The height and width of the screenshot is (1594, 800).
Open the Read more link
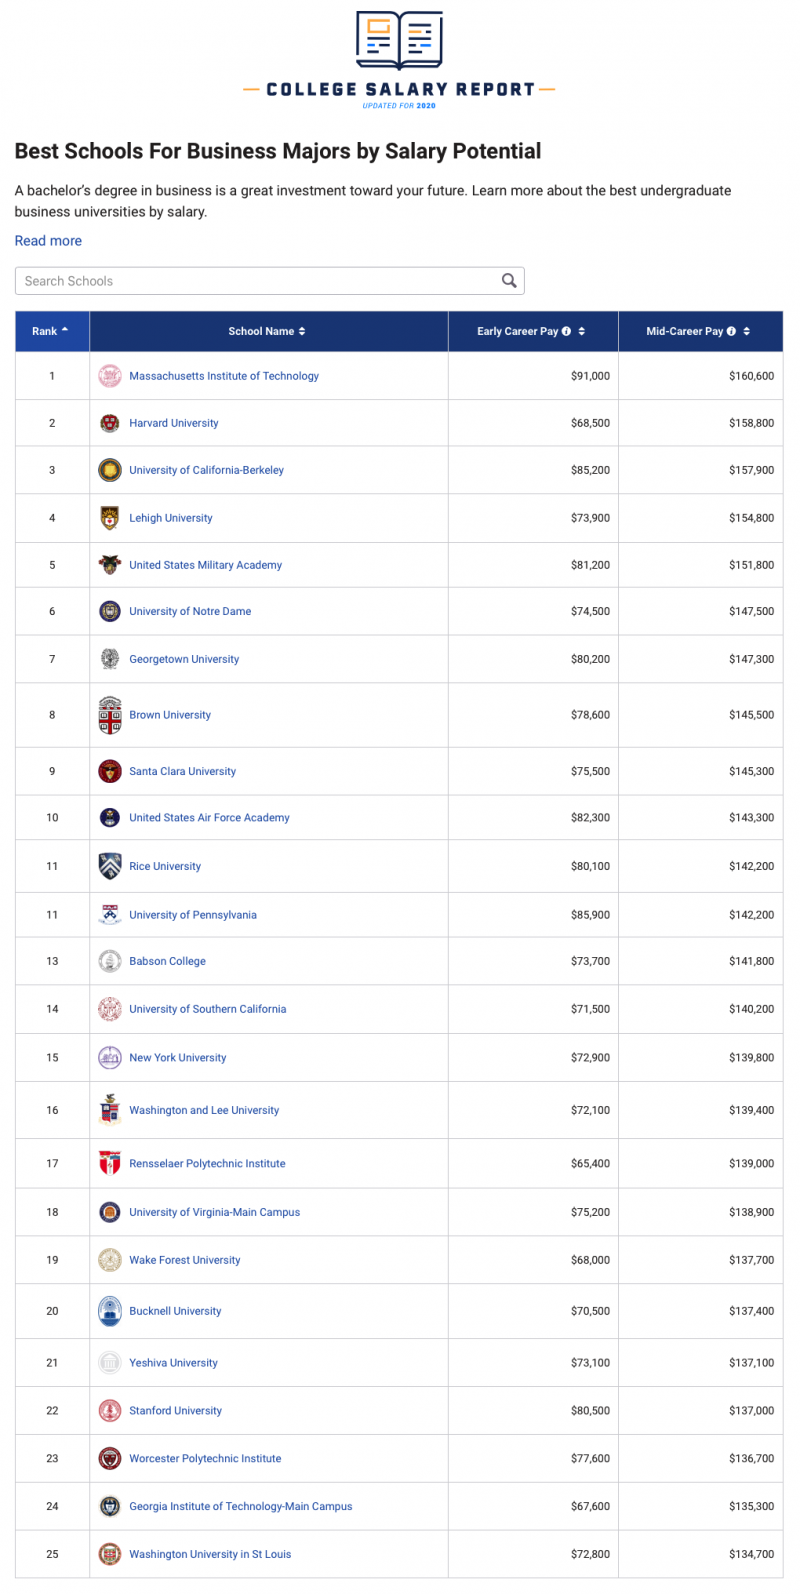coord(48,241)
